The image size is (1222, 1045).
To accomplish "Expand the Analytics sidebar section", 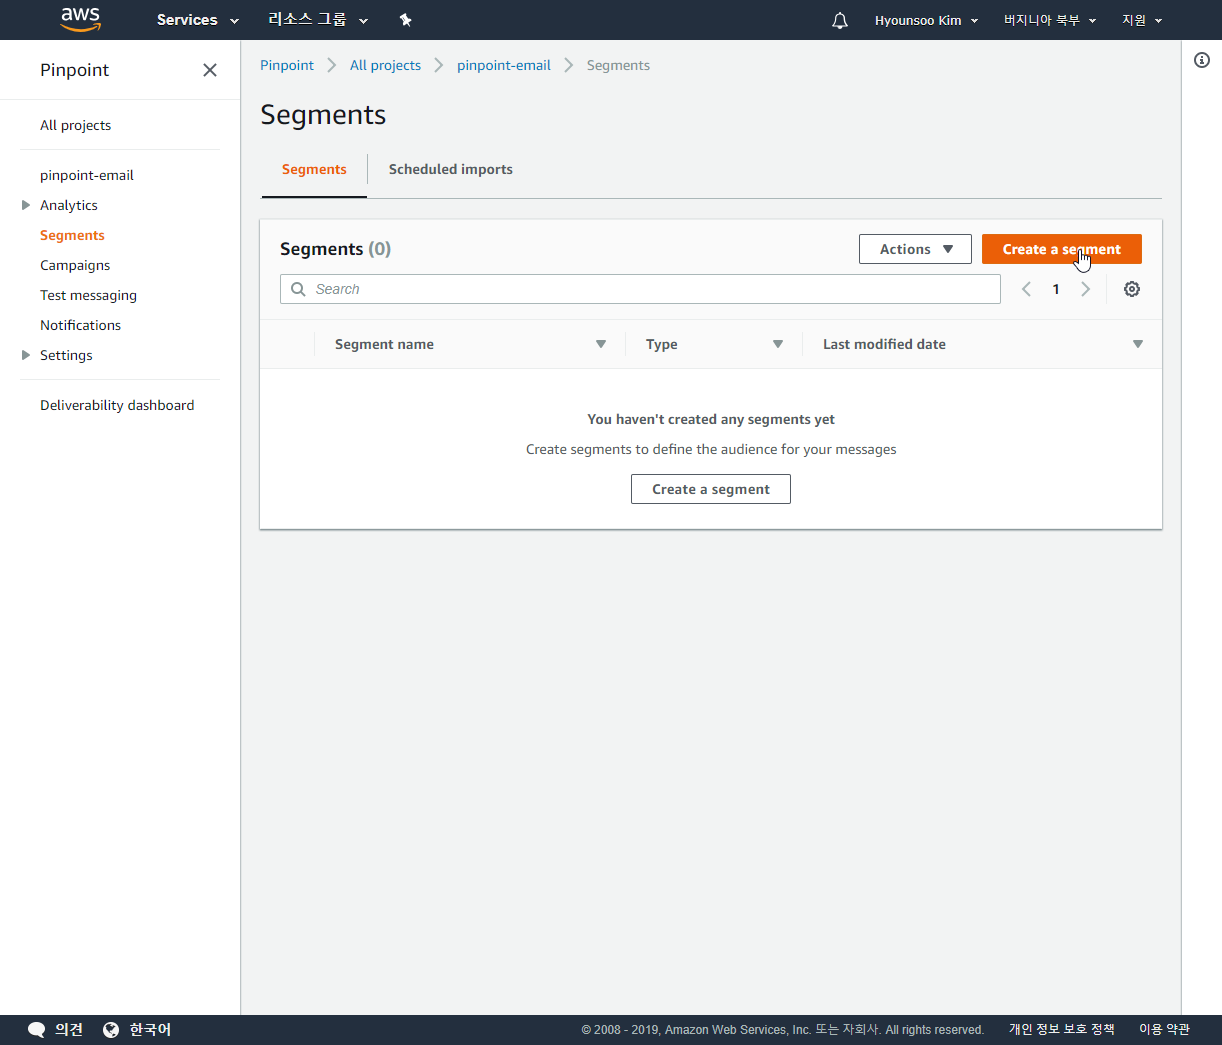I will pyautogui.click(x=26, y=205).
